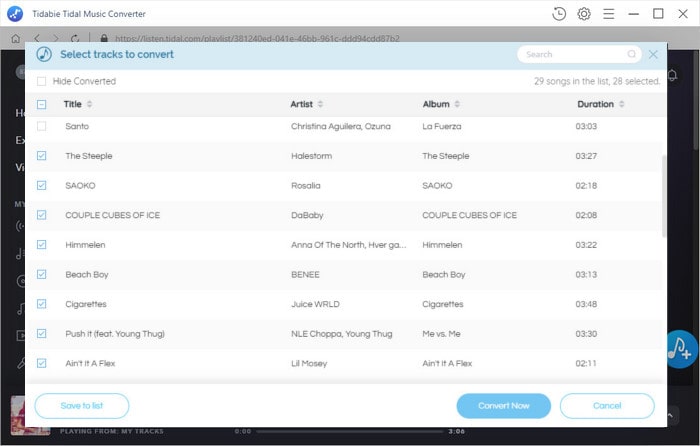Screen dimensions: 700x446
Task: Click NLE Choppa, Young Thug artist cell
Action: [x=342, y=334]
